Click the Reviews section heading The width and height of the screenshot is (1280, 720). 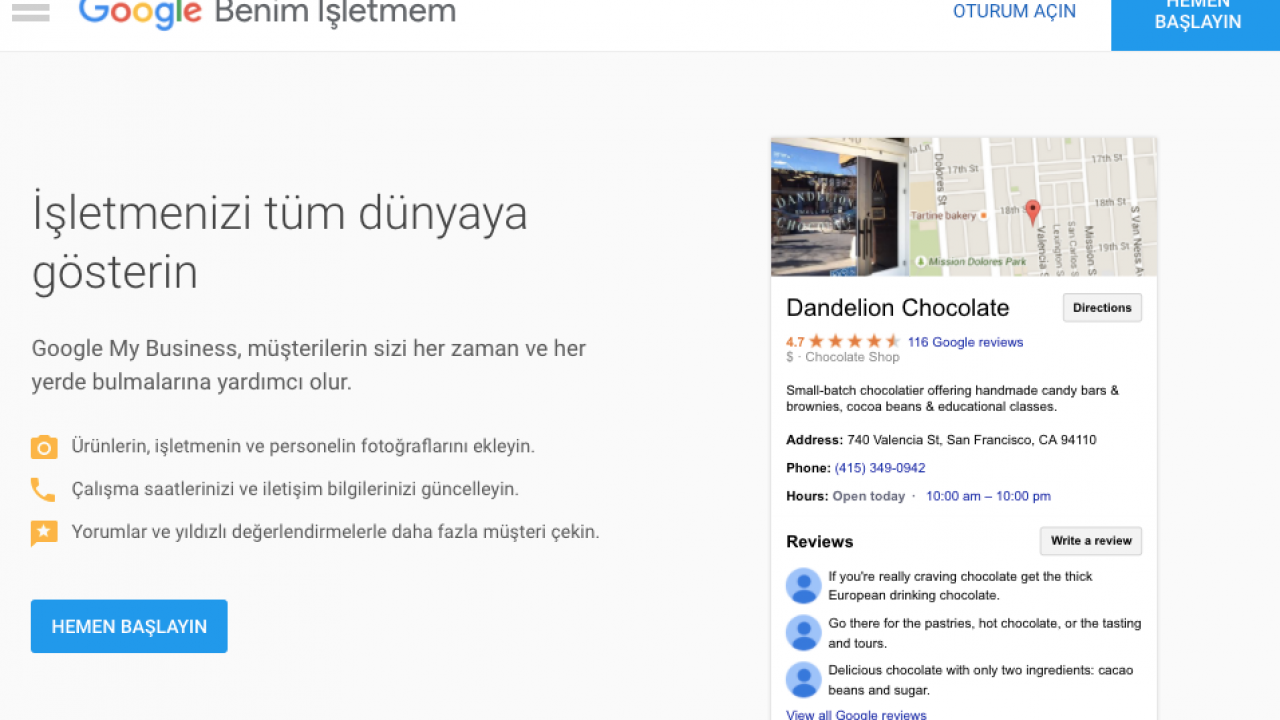(819, 542)
